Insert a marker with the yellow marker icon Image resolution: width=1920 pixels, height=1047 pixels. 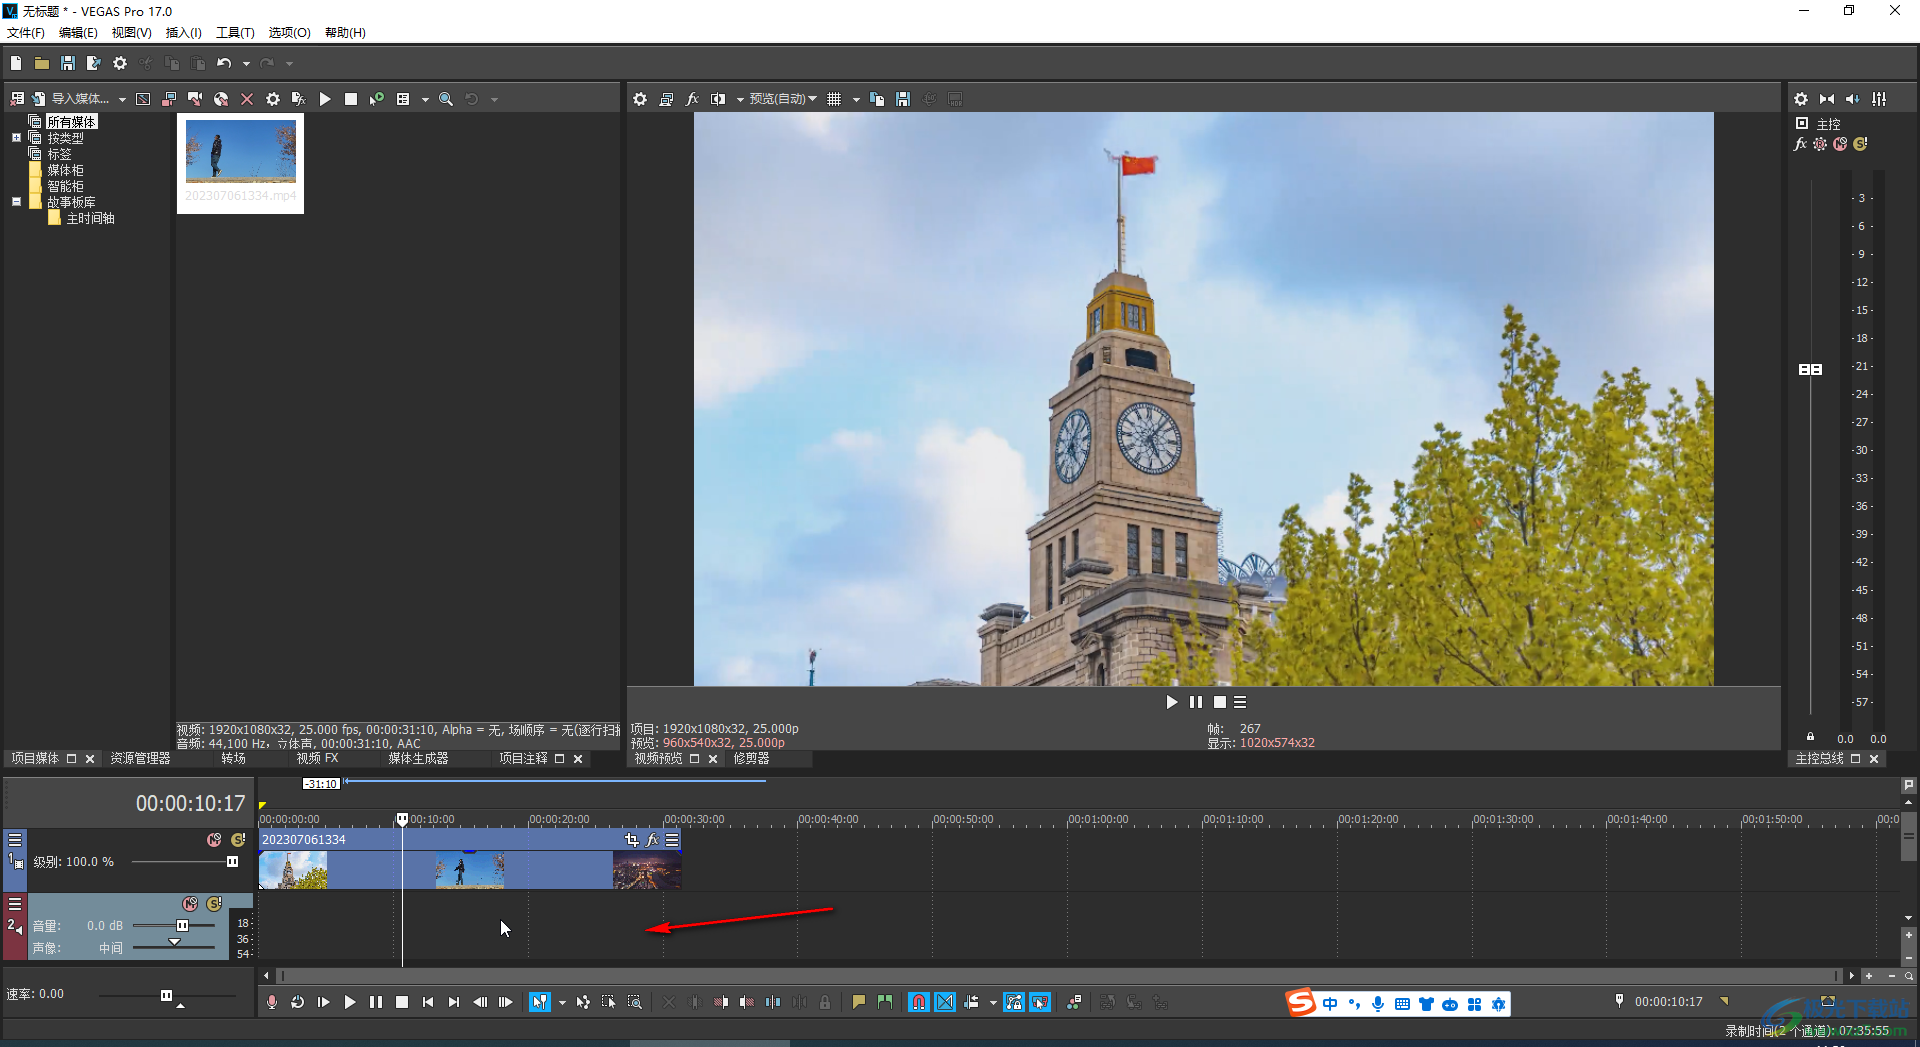[x=859, y=1002]
